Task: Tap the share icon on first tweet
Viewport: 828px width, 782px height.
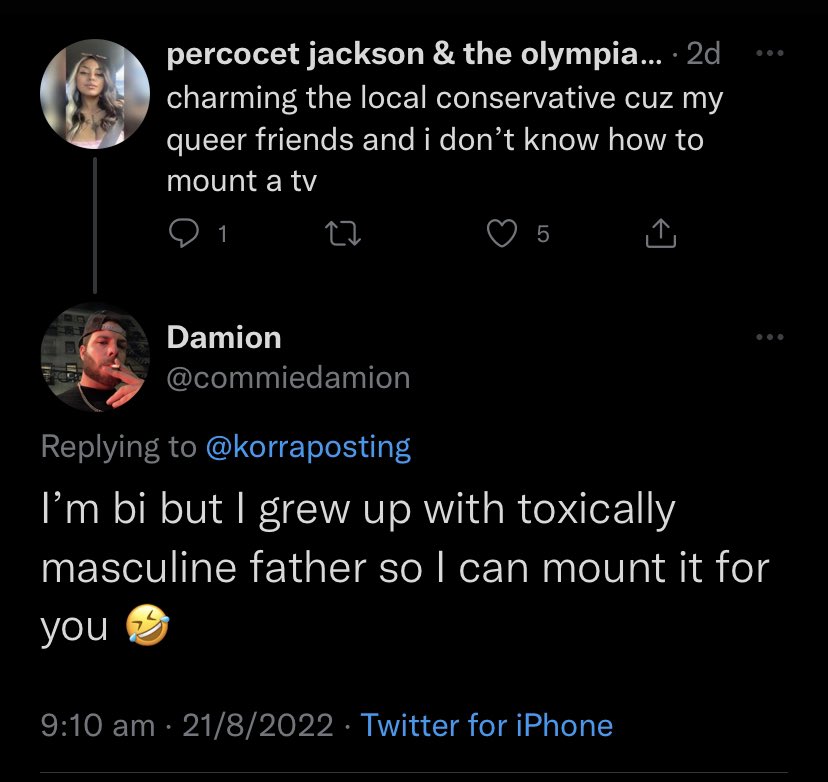Action: pos(661,233)
